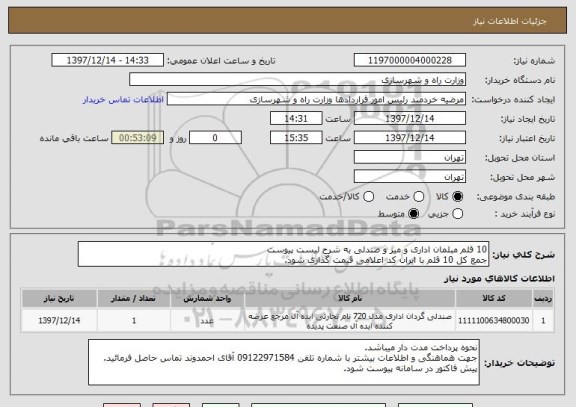Screen dimensions: 576x407
Task: Click the تاریخ ایجاد نیاز date field
Action: click(x=410, y=119)
